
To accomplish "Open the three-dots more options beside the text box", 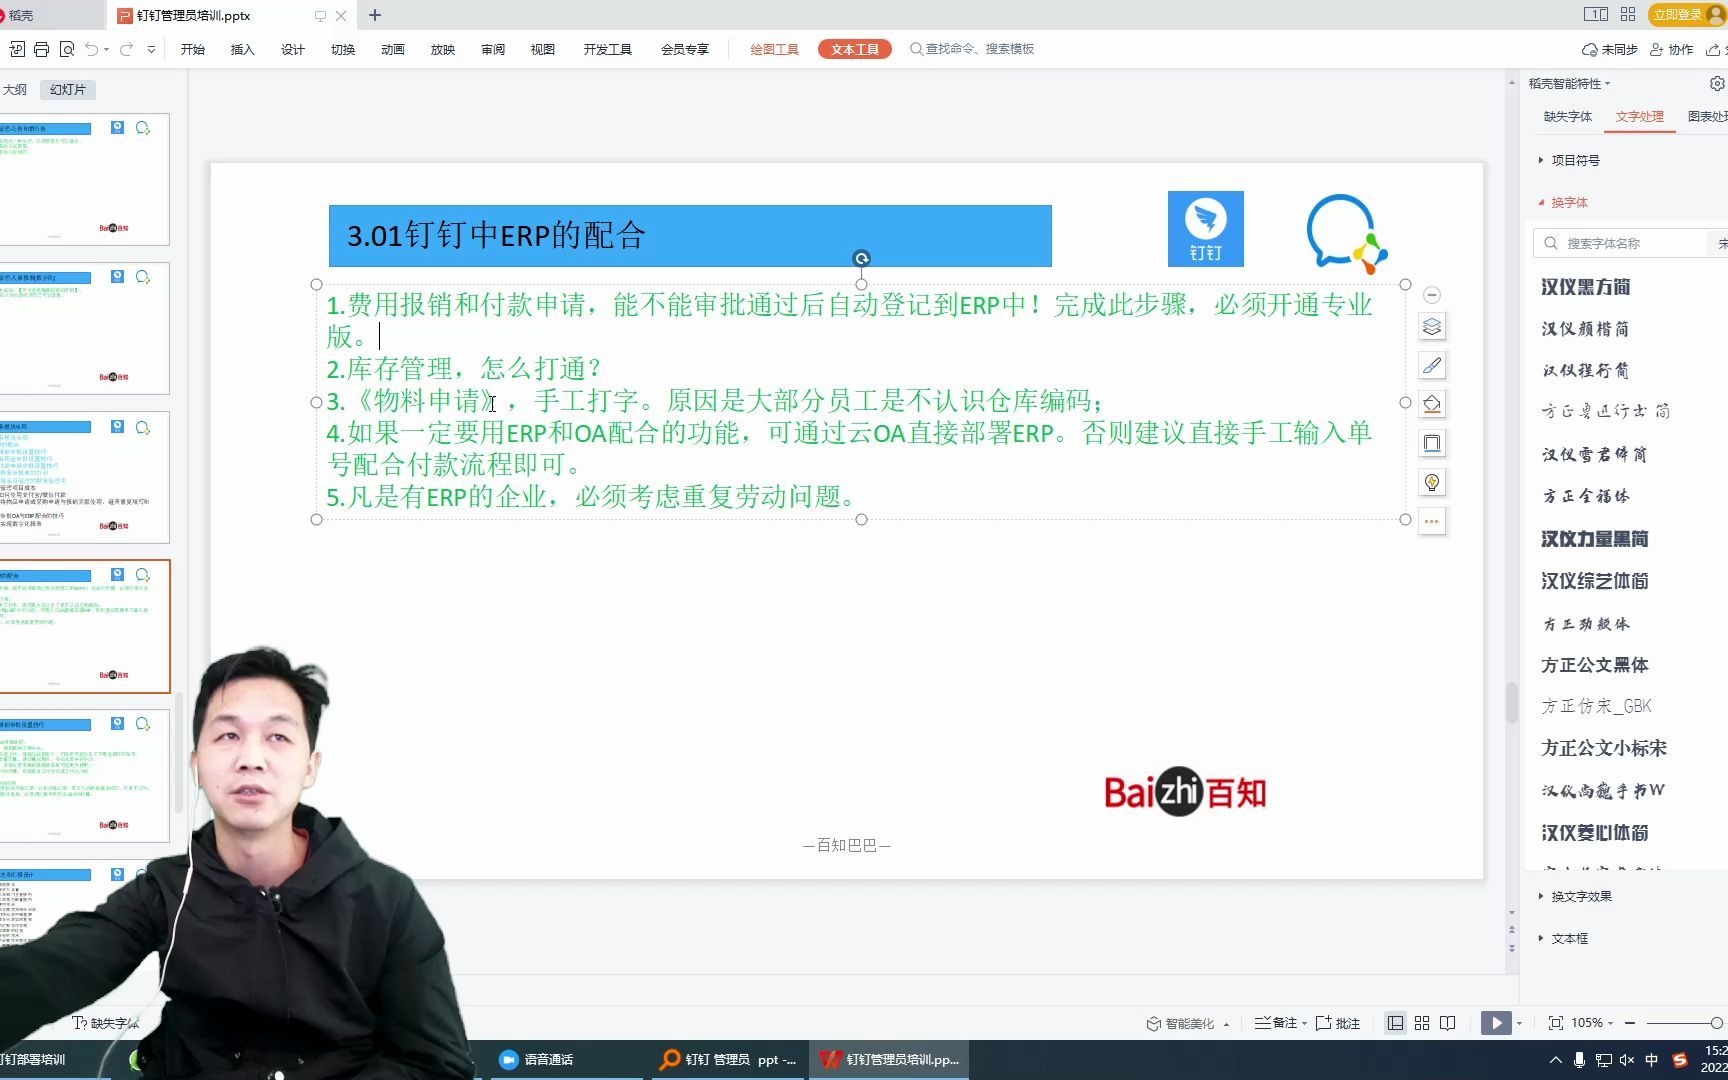I will point(1432,521).
